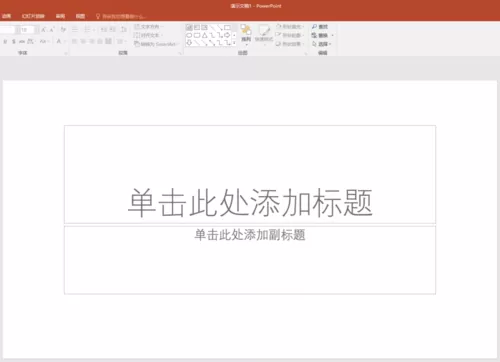Open the text columns dropdown

[121, 41]
